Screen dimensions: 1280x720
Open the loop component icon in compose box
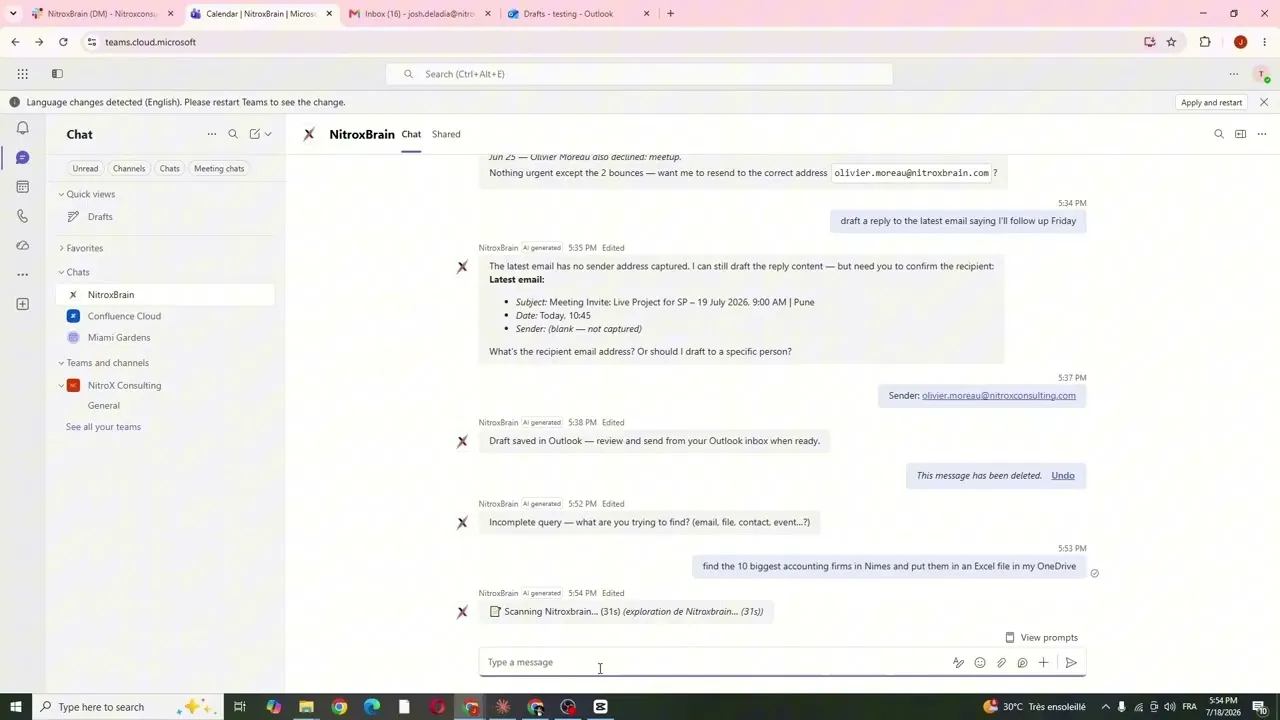pos(1022,662)
